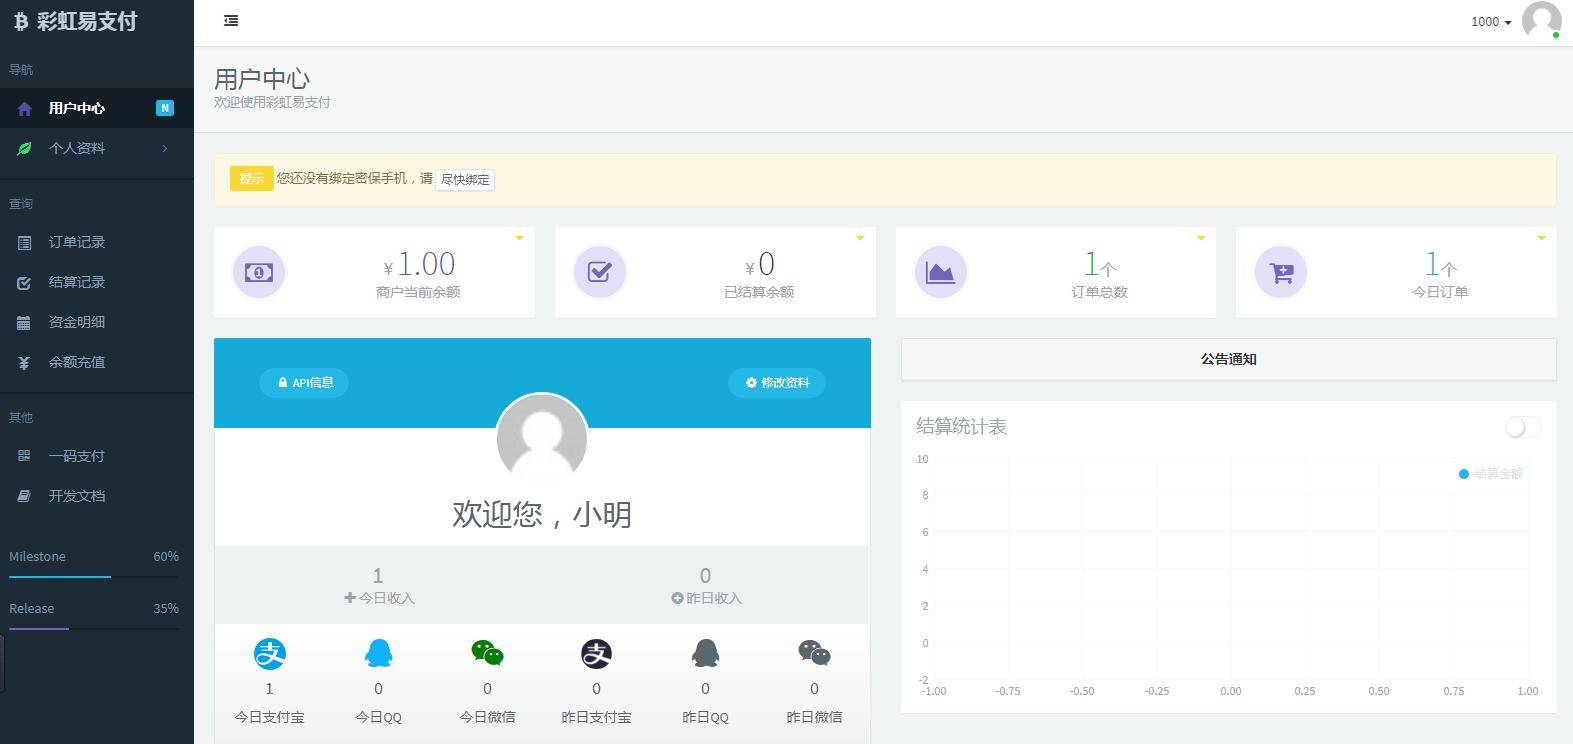1573x744 pixels.
Task: Toggle the 结算统计表 chart switch
Action: [x=1523, y=427]
